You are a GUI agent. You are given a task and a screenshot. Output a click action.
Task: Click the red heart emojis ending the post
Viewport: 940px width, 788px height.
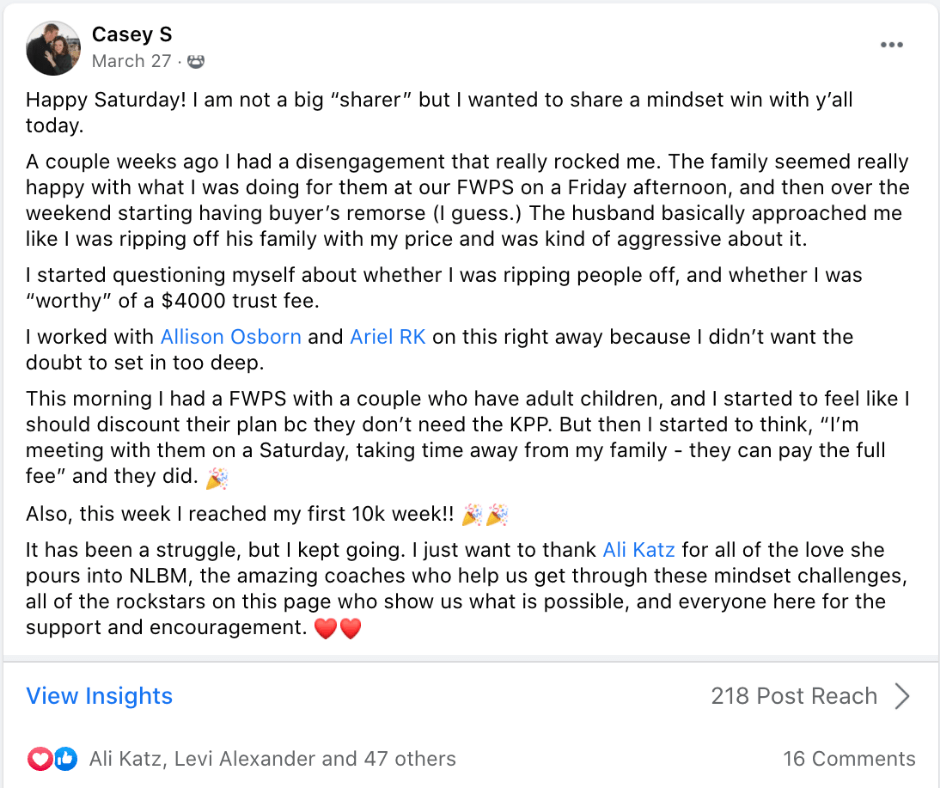[x=338, y=628]
